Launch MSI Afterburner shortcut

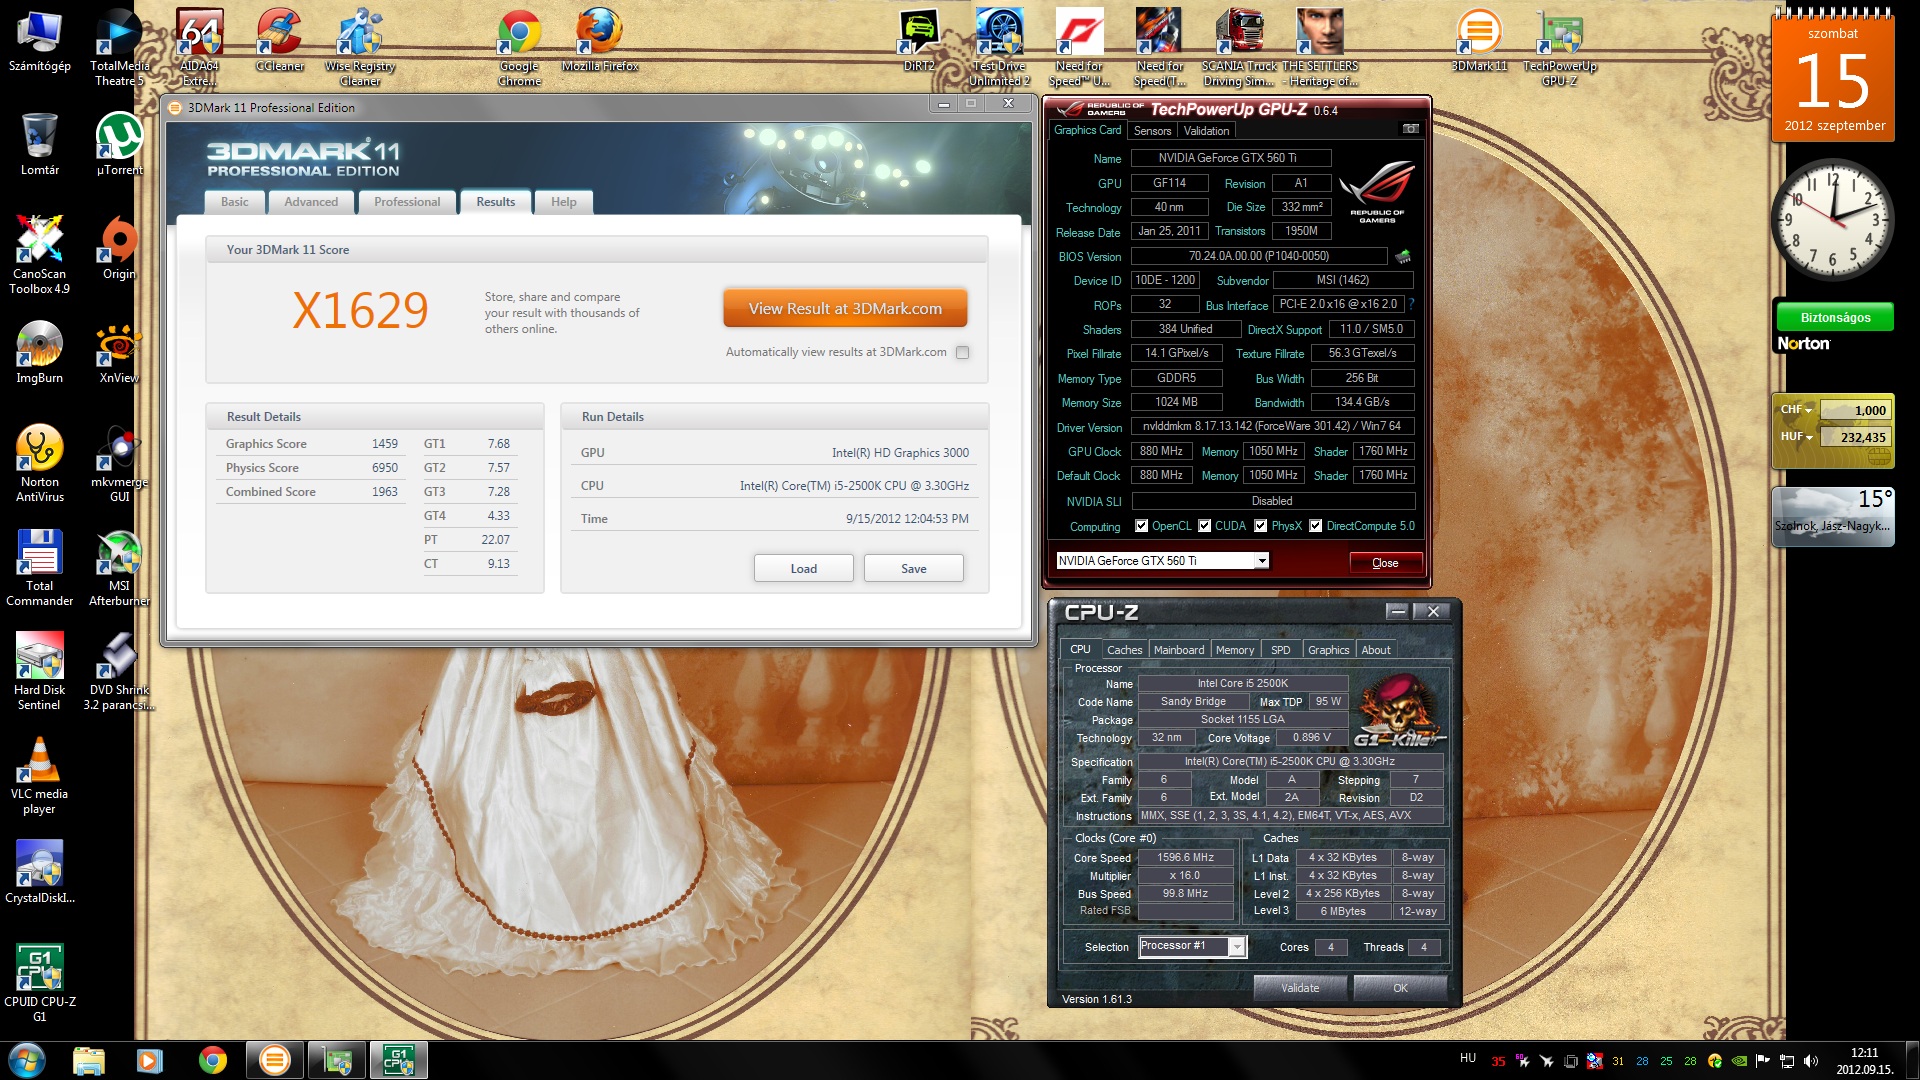[120, 567]
